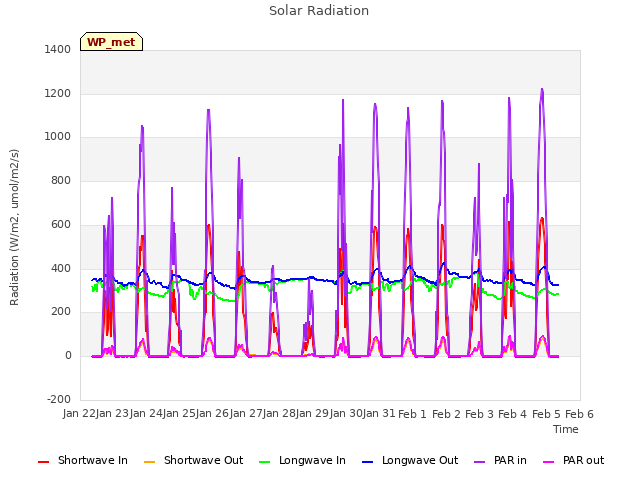
Task: Click the Shortwave In red legend swatch
Action: [x=43, y=462]
